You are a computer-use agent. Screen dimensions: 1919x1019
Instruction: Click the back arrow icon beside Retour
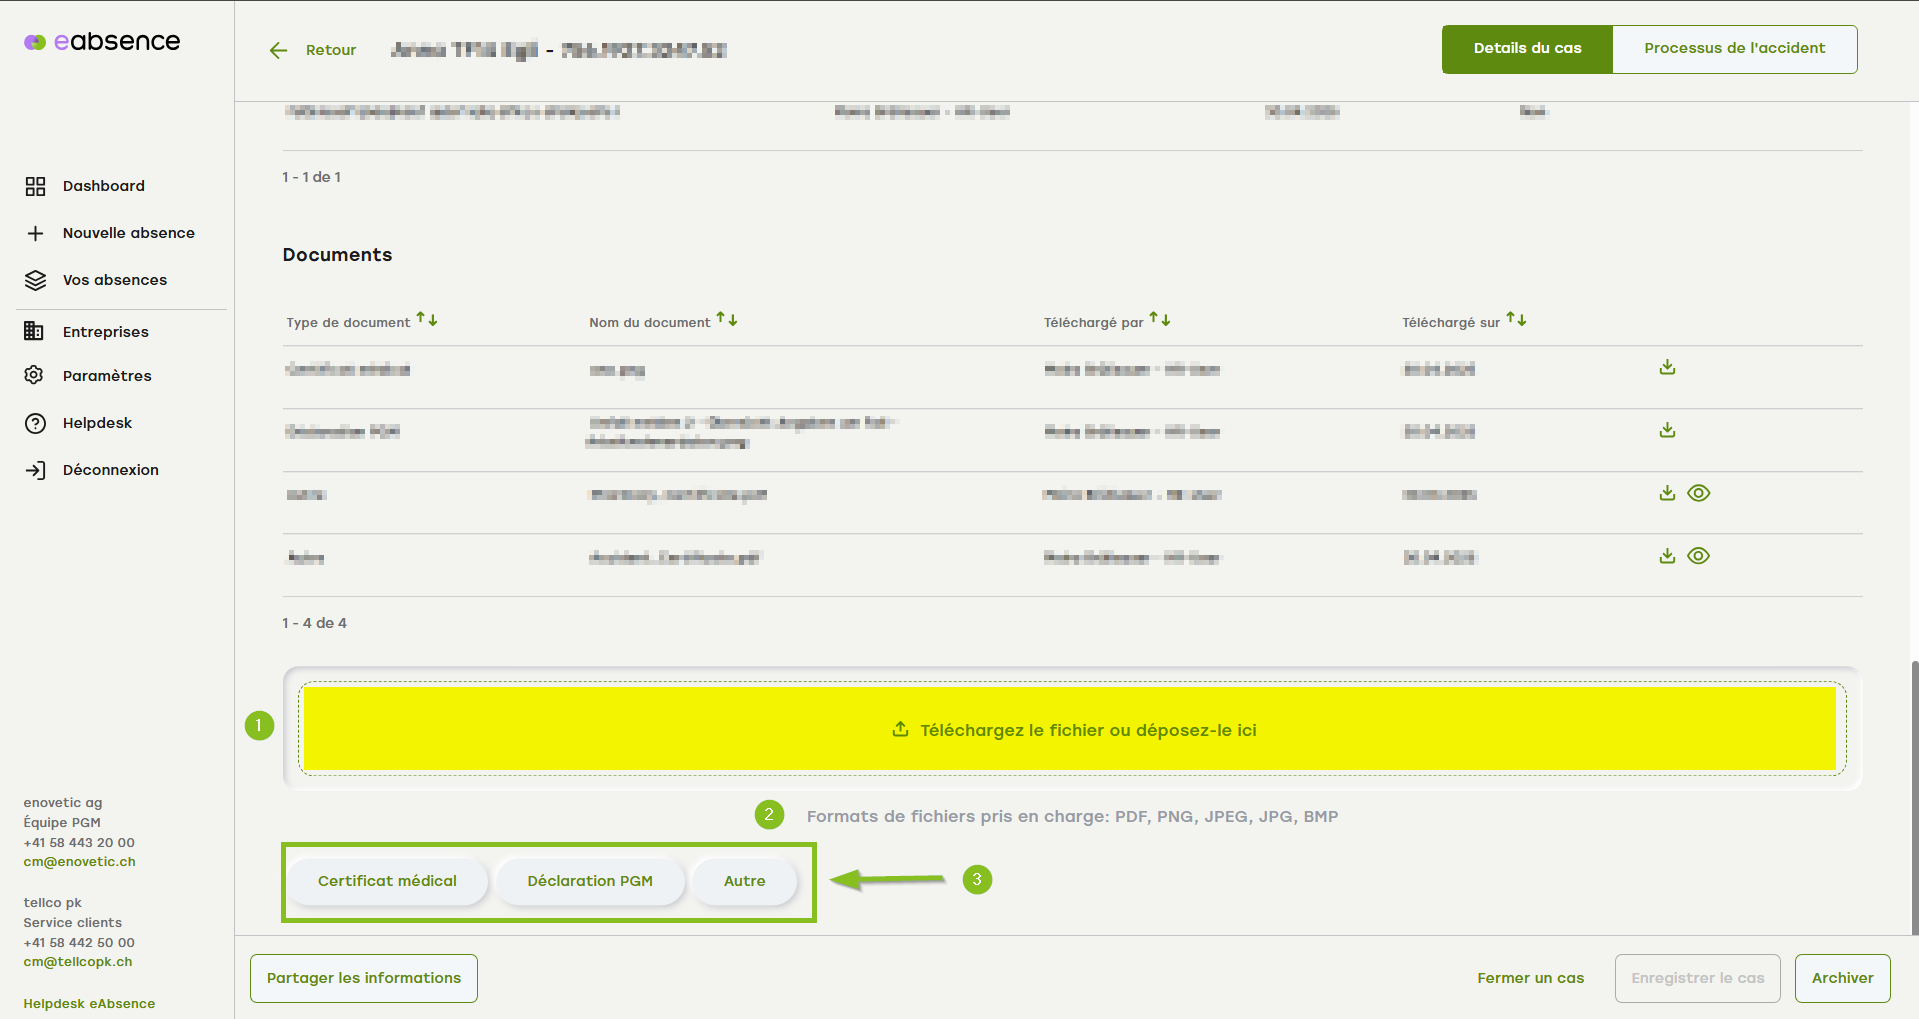point(278,50)
